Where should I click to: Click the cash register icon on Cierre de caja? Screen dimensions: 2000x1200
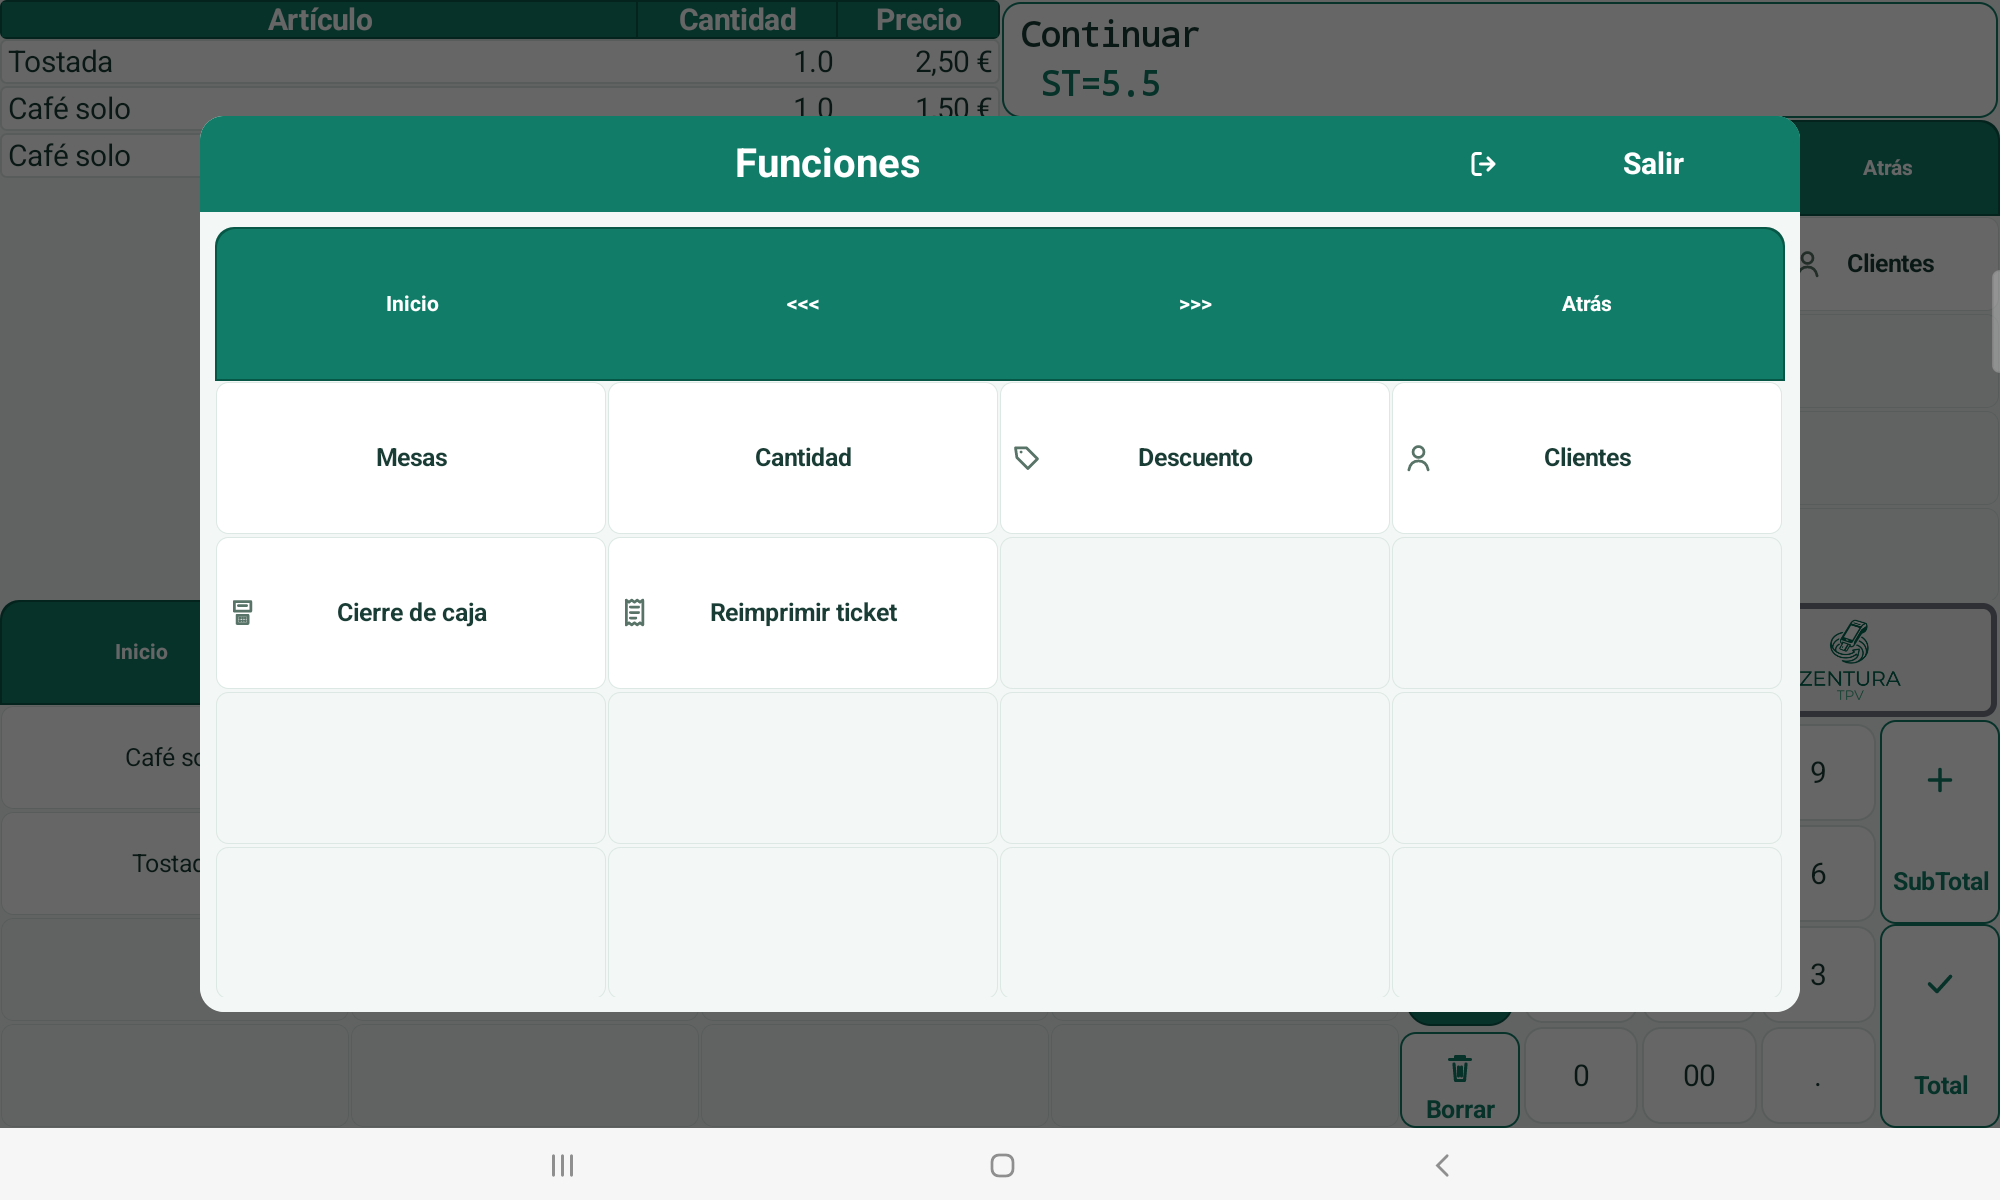coord(242,613)
